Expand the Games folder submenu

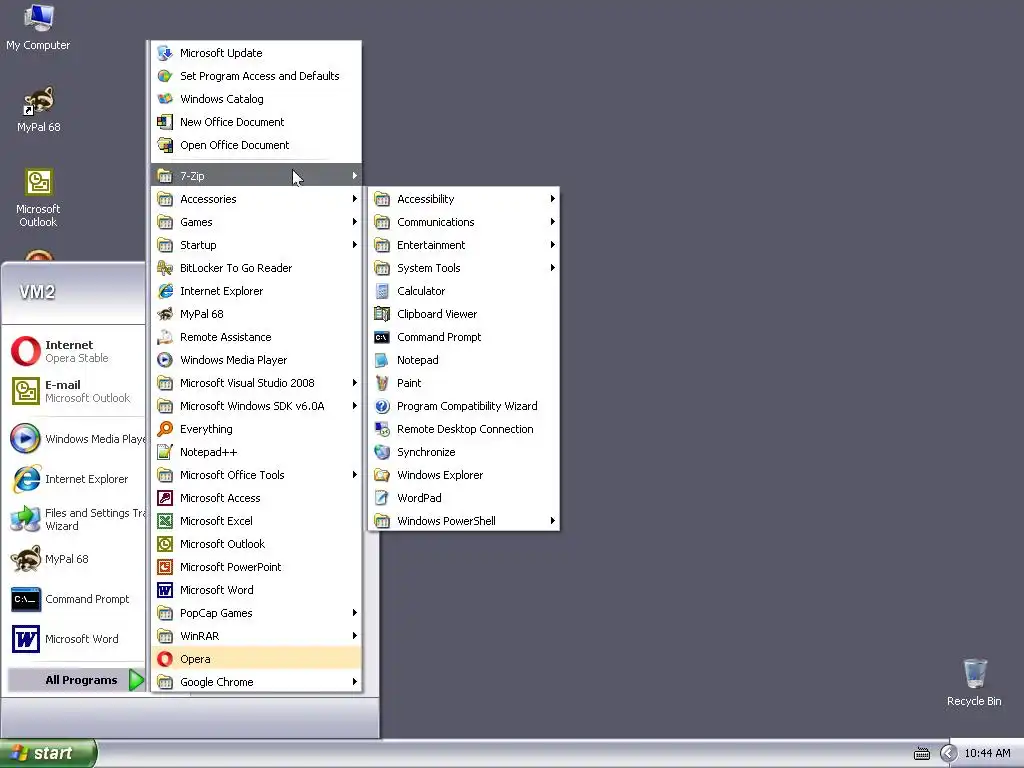click(x=256, y=222)
